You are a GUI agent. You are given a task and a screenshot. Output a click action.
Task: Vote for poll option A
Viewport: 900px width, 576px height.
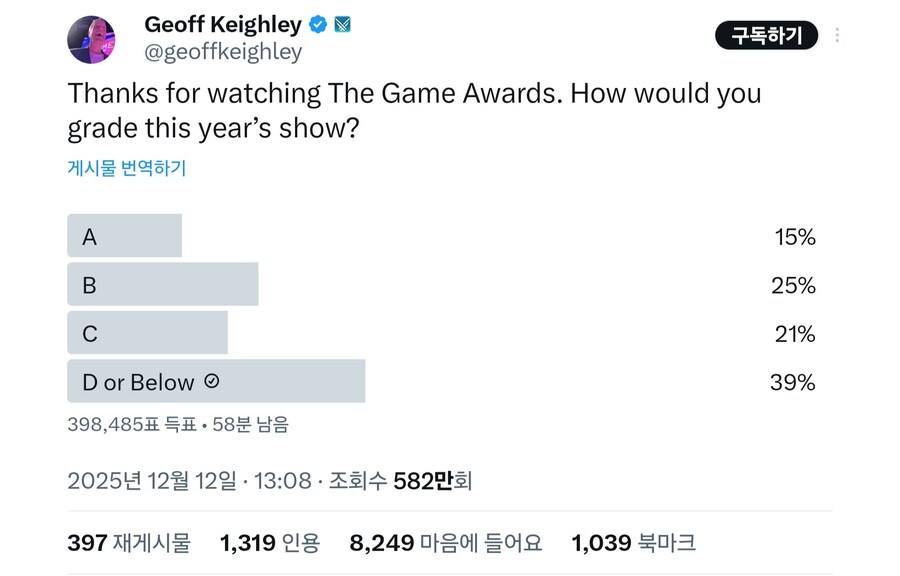(x=124, y=236)
